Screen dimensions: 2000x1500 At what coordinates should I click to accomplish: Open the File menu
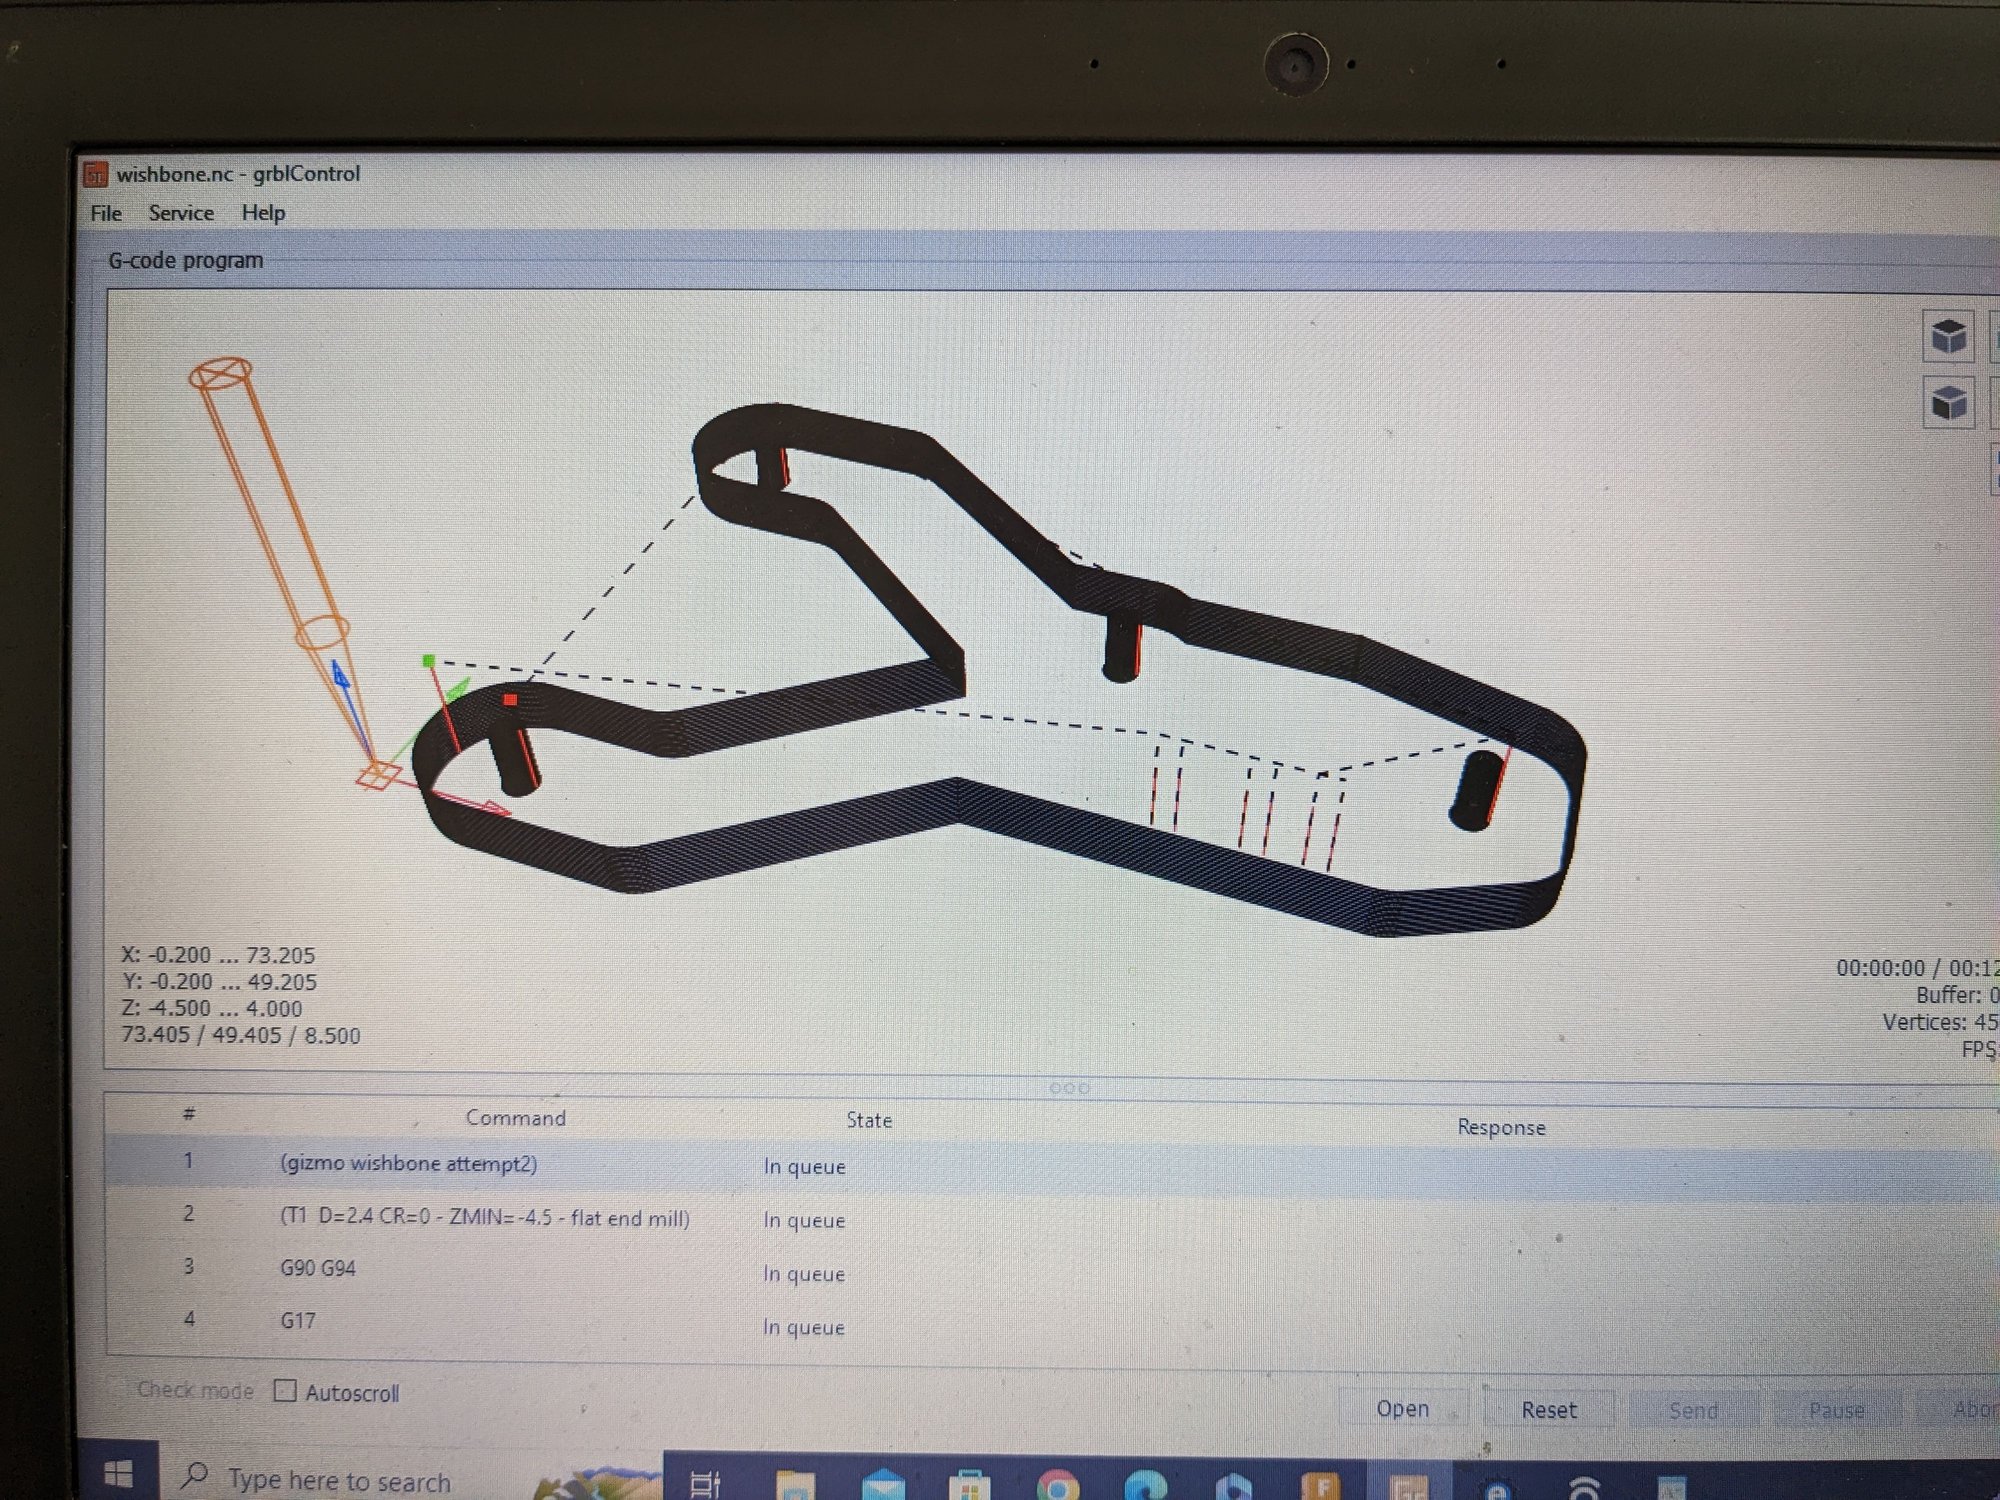105,213
